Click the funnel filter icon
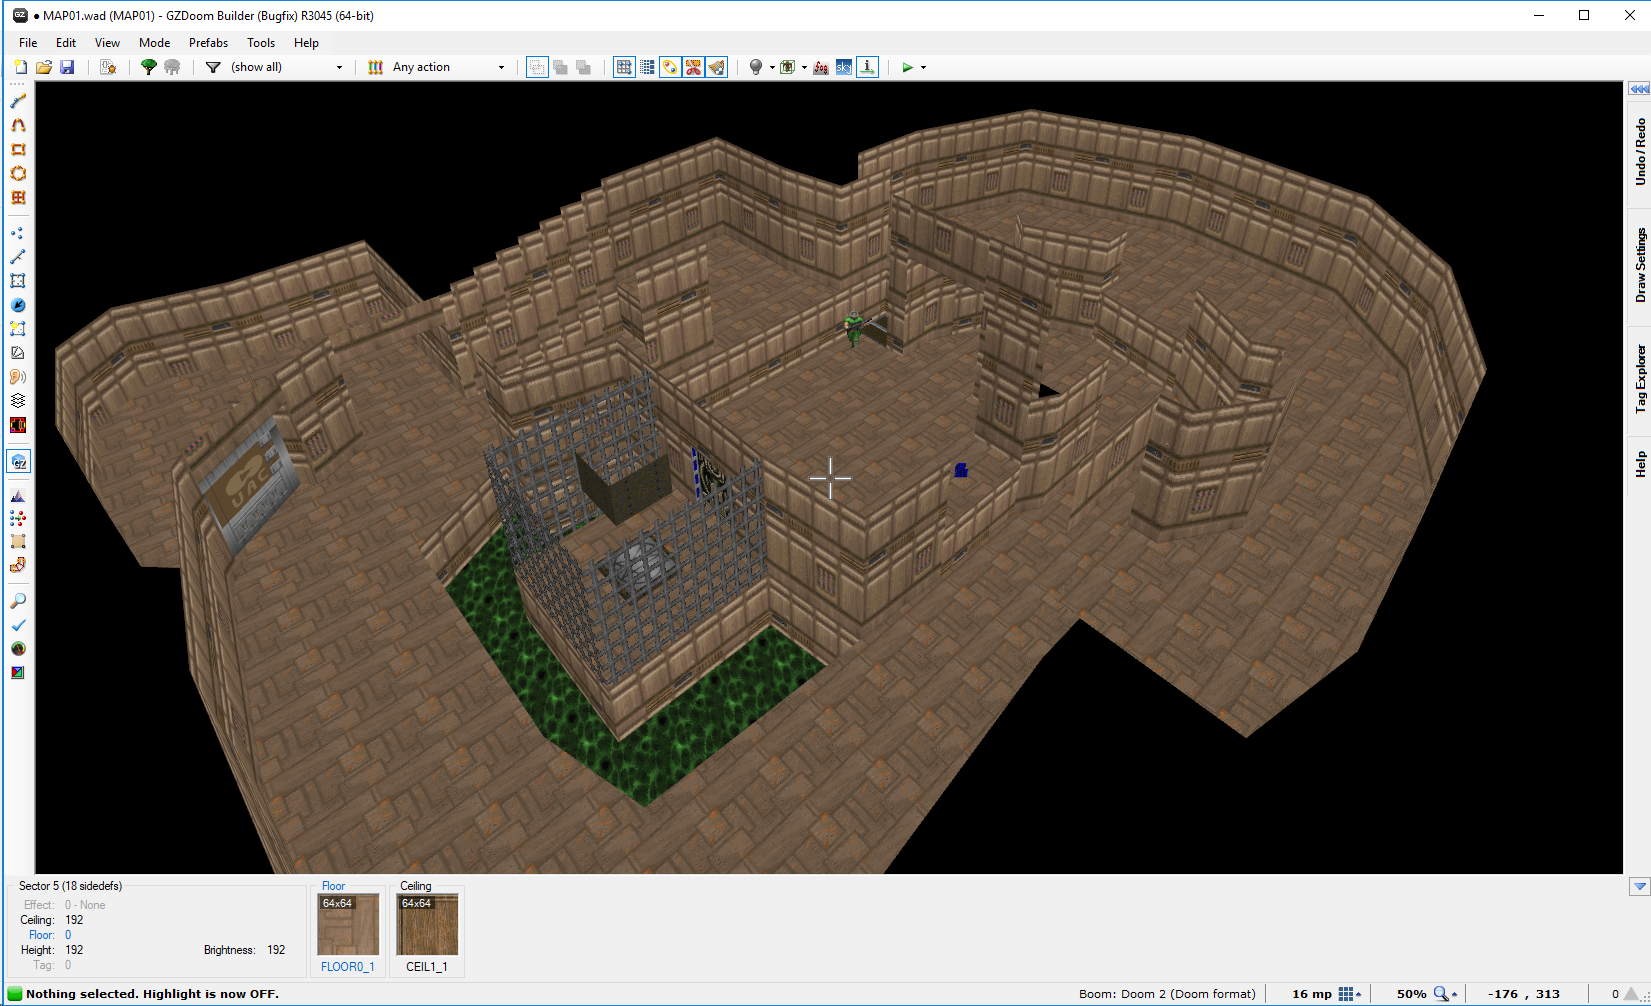This screenshot has width=1651, height=1006. pos(213,67)
